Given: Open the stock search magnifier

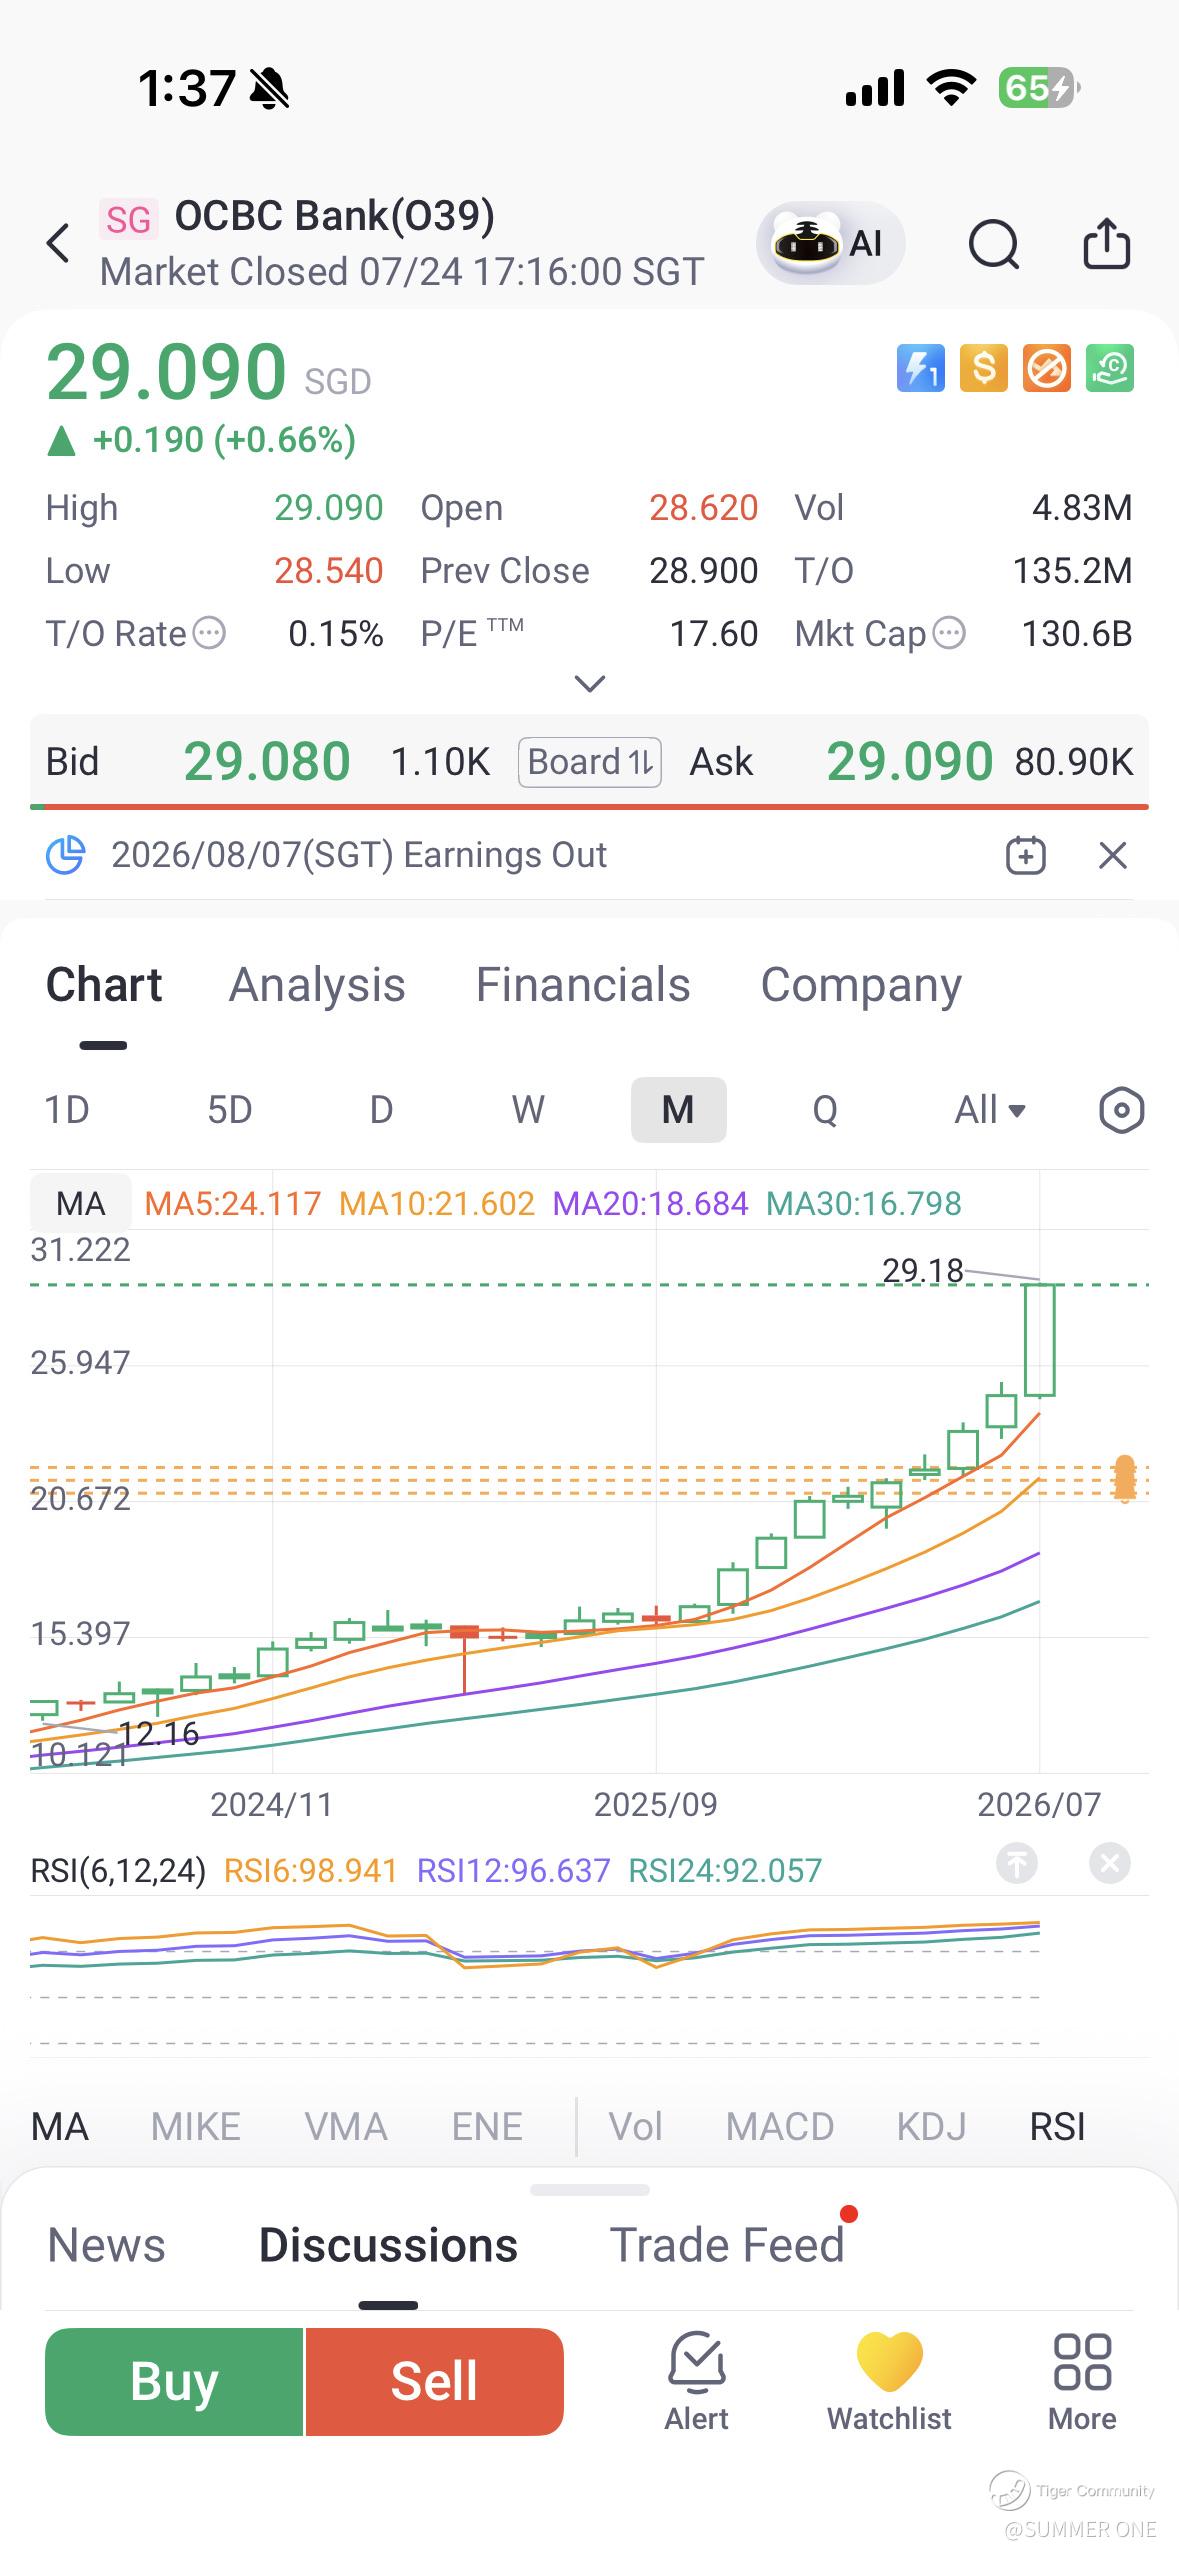Looking at the screenshot, I should (x=994, y=244).
